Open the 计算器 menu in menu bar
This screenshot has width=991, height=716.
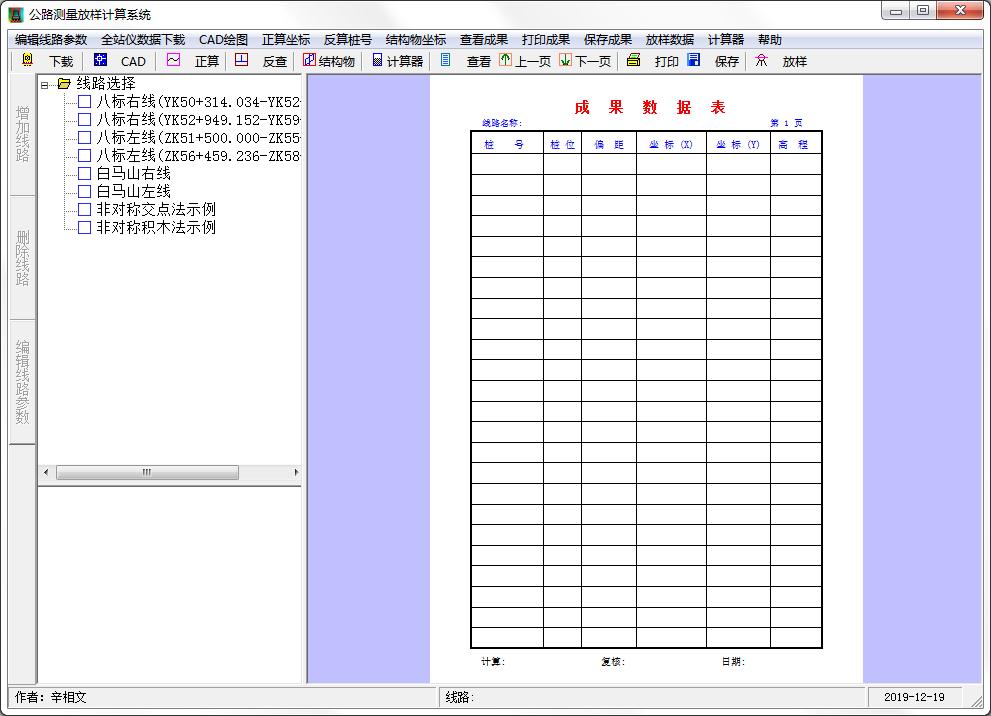coord(726,40)
